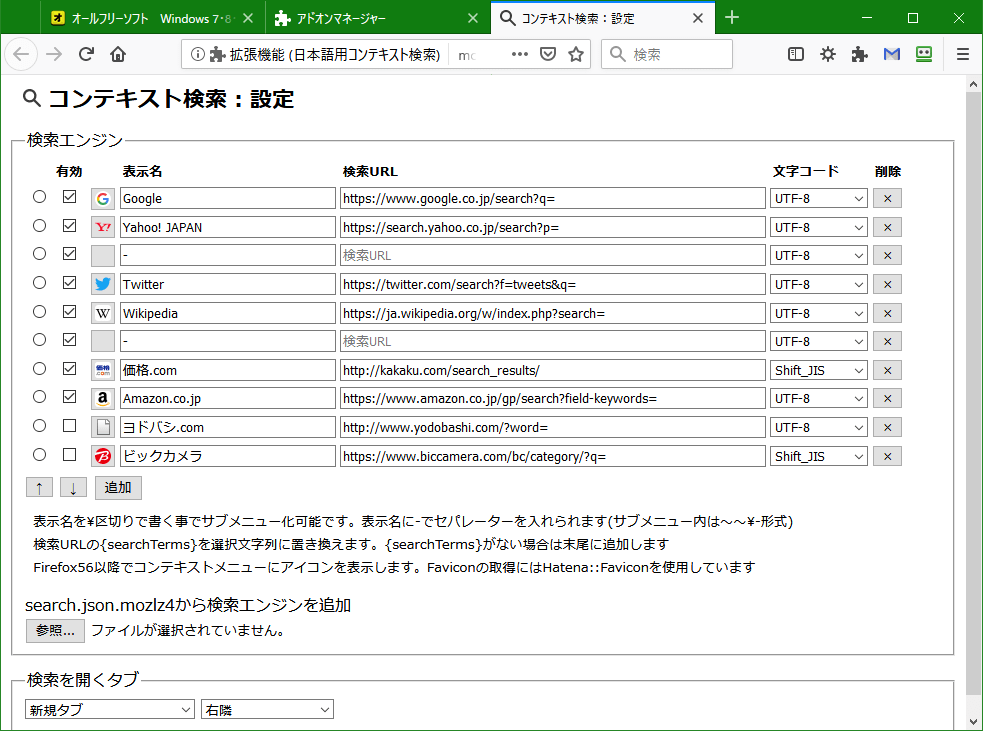The height and width of the screenshot is (731, 983).
Task: Open the Twitter row encoding dropdown
Action: pyautogui.click(x=819, y=285)
